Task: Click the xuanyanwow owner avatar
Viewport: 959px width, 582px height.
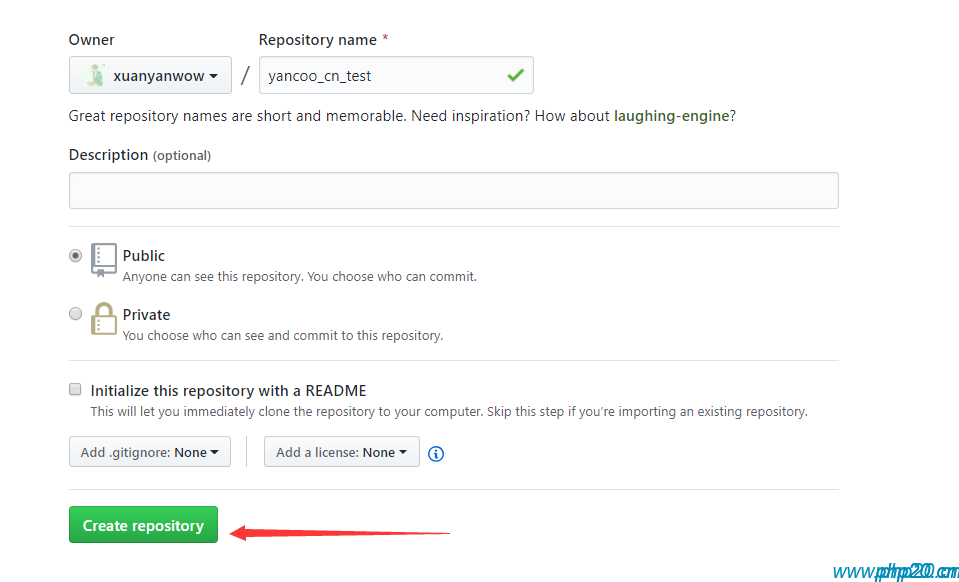Action: tap(95, 76)
